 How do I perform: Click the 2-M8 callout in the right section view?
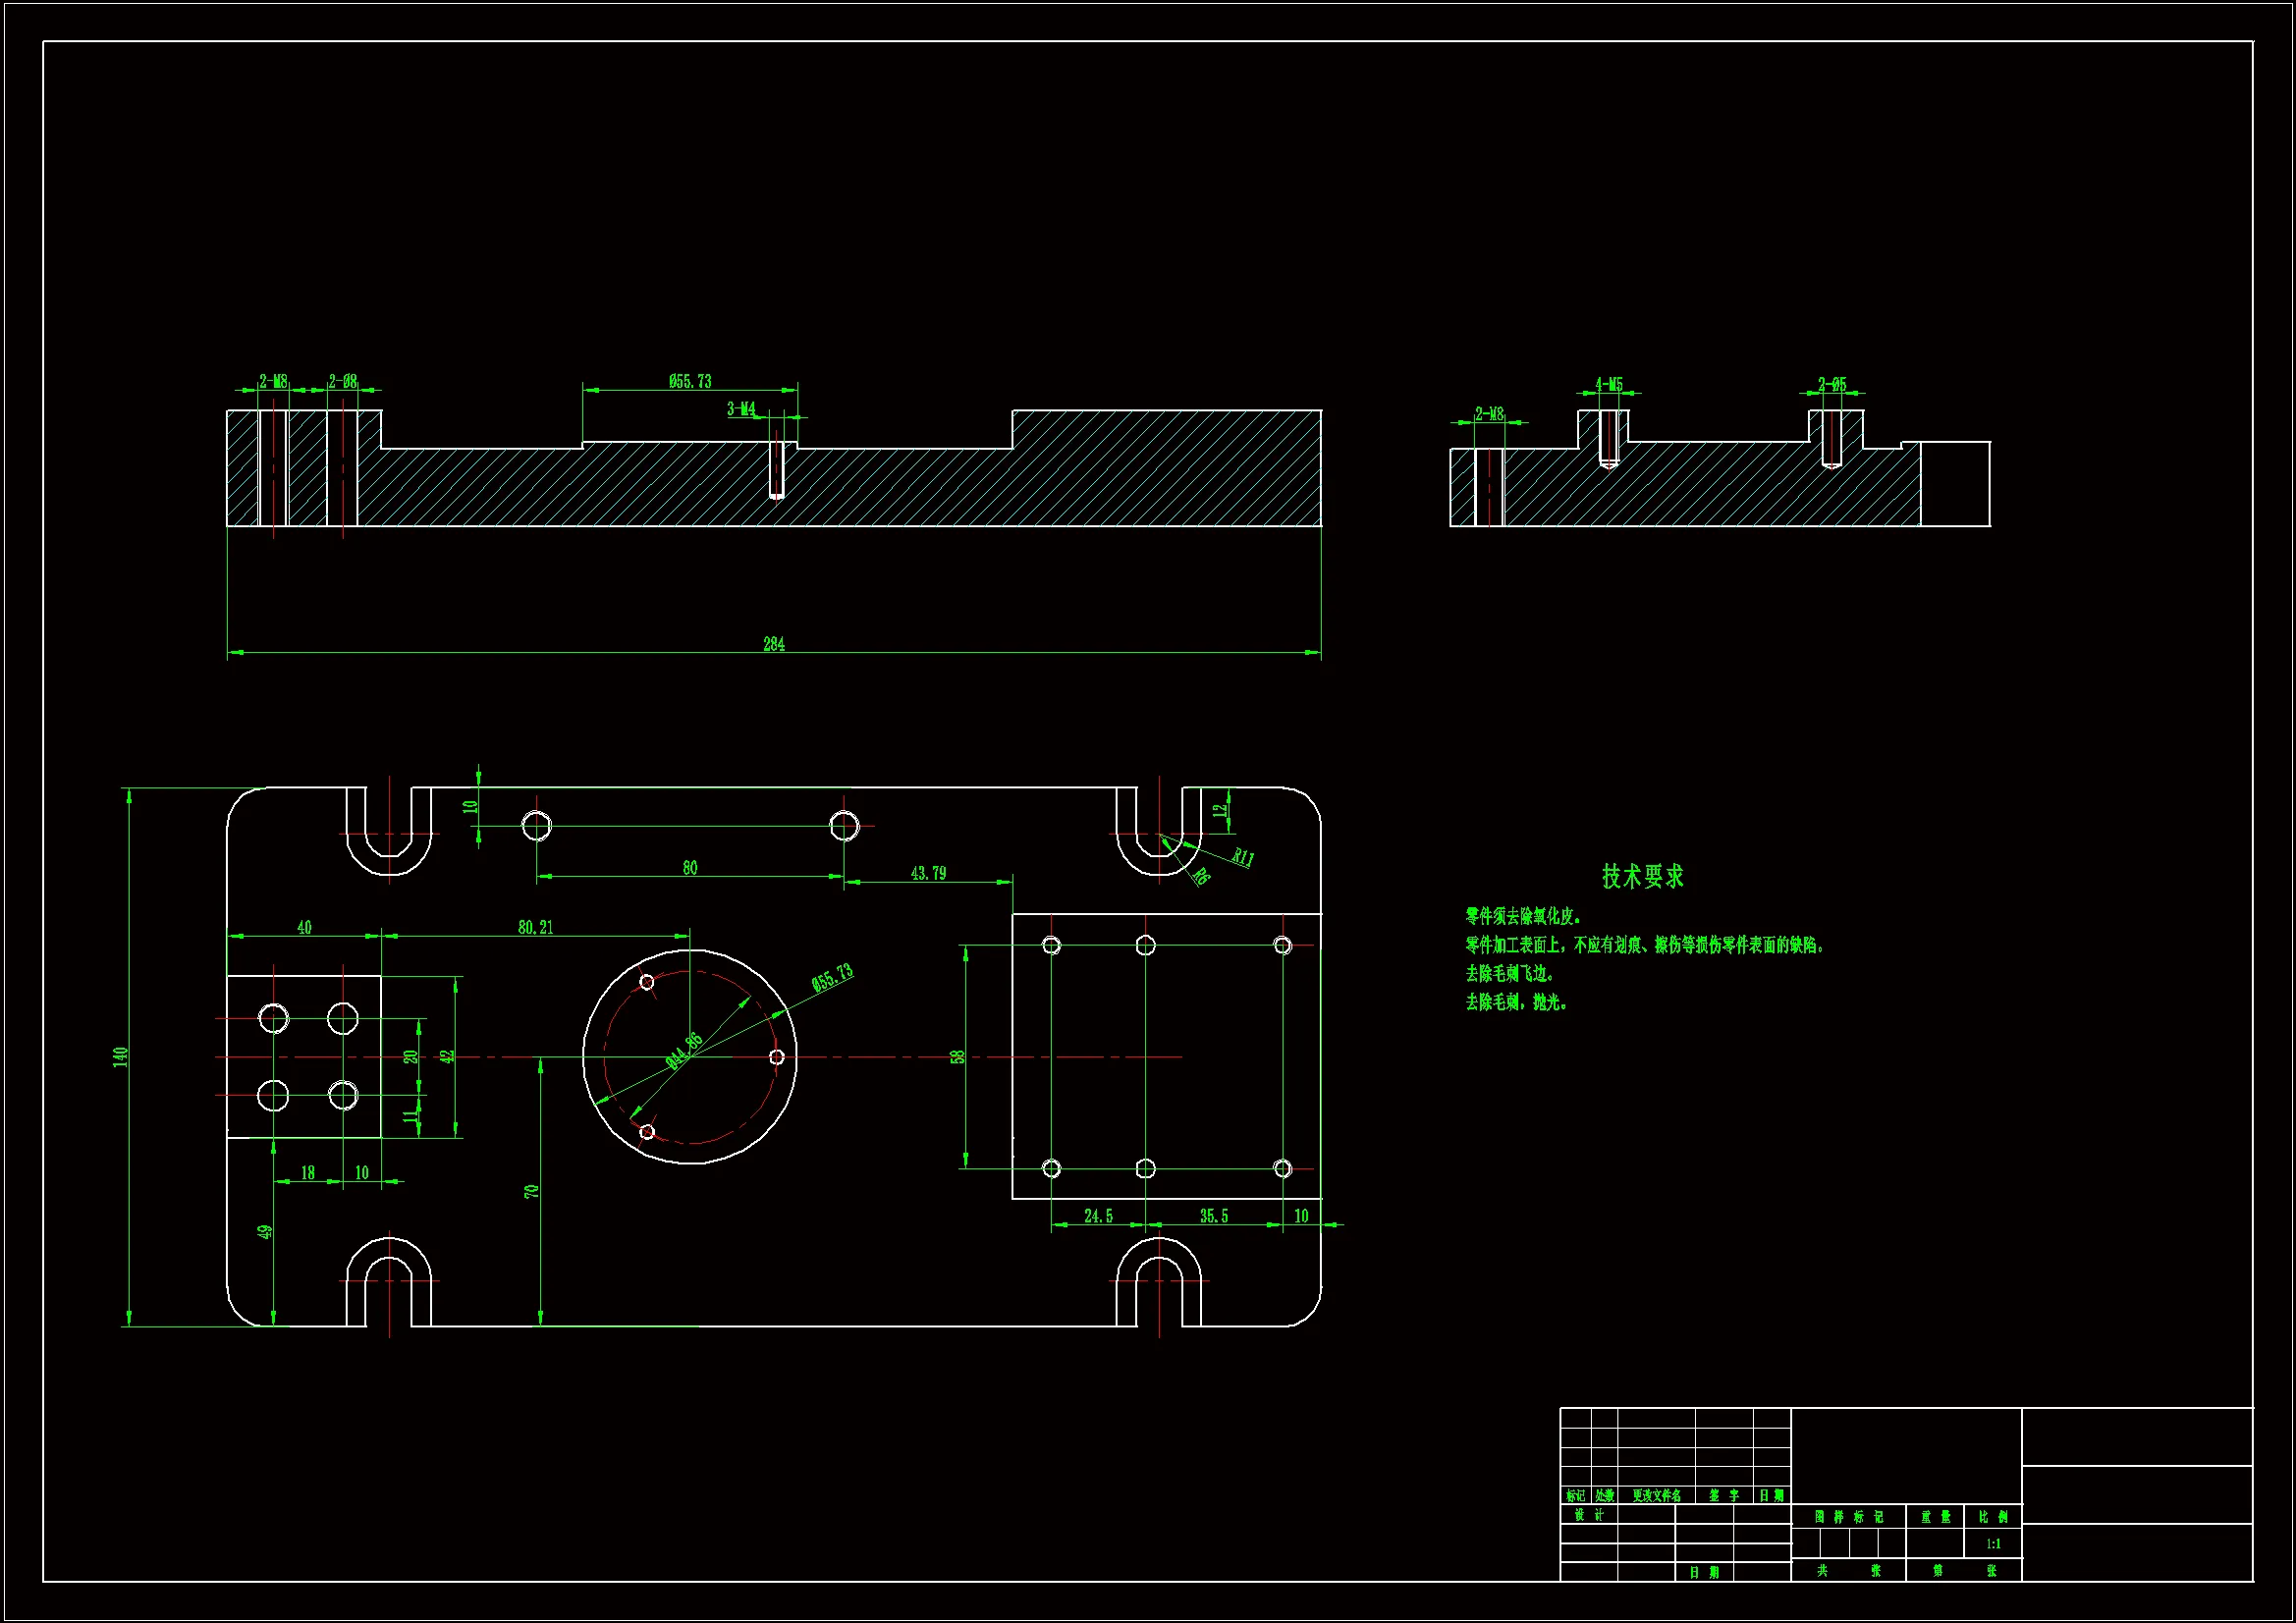[x=1489, y=414]
